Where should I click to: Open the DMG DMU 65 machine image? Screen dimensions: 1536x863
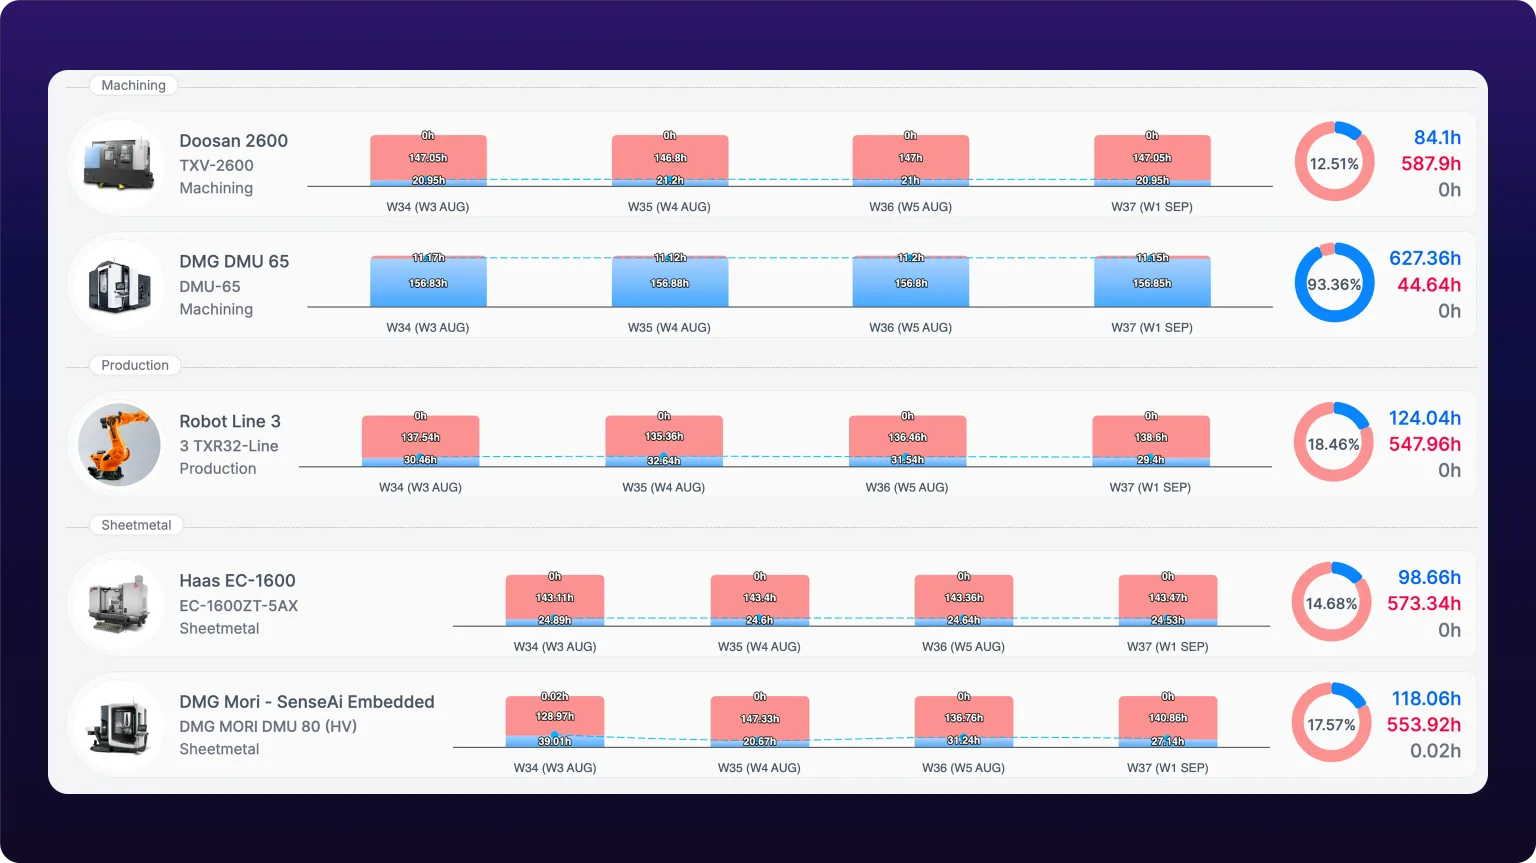tap(120, 285)
